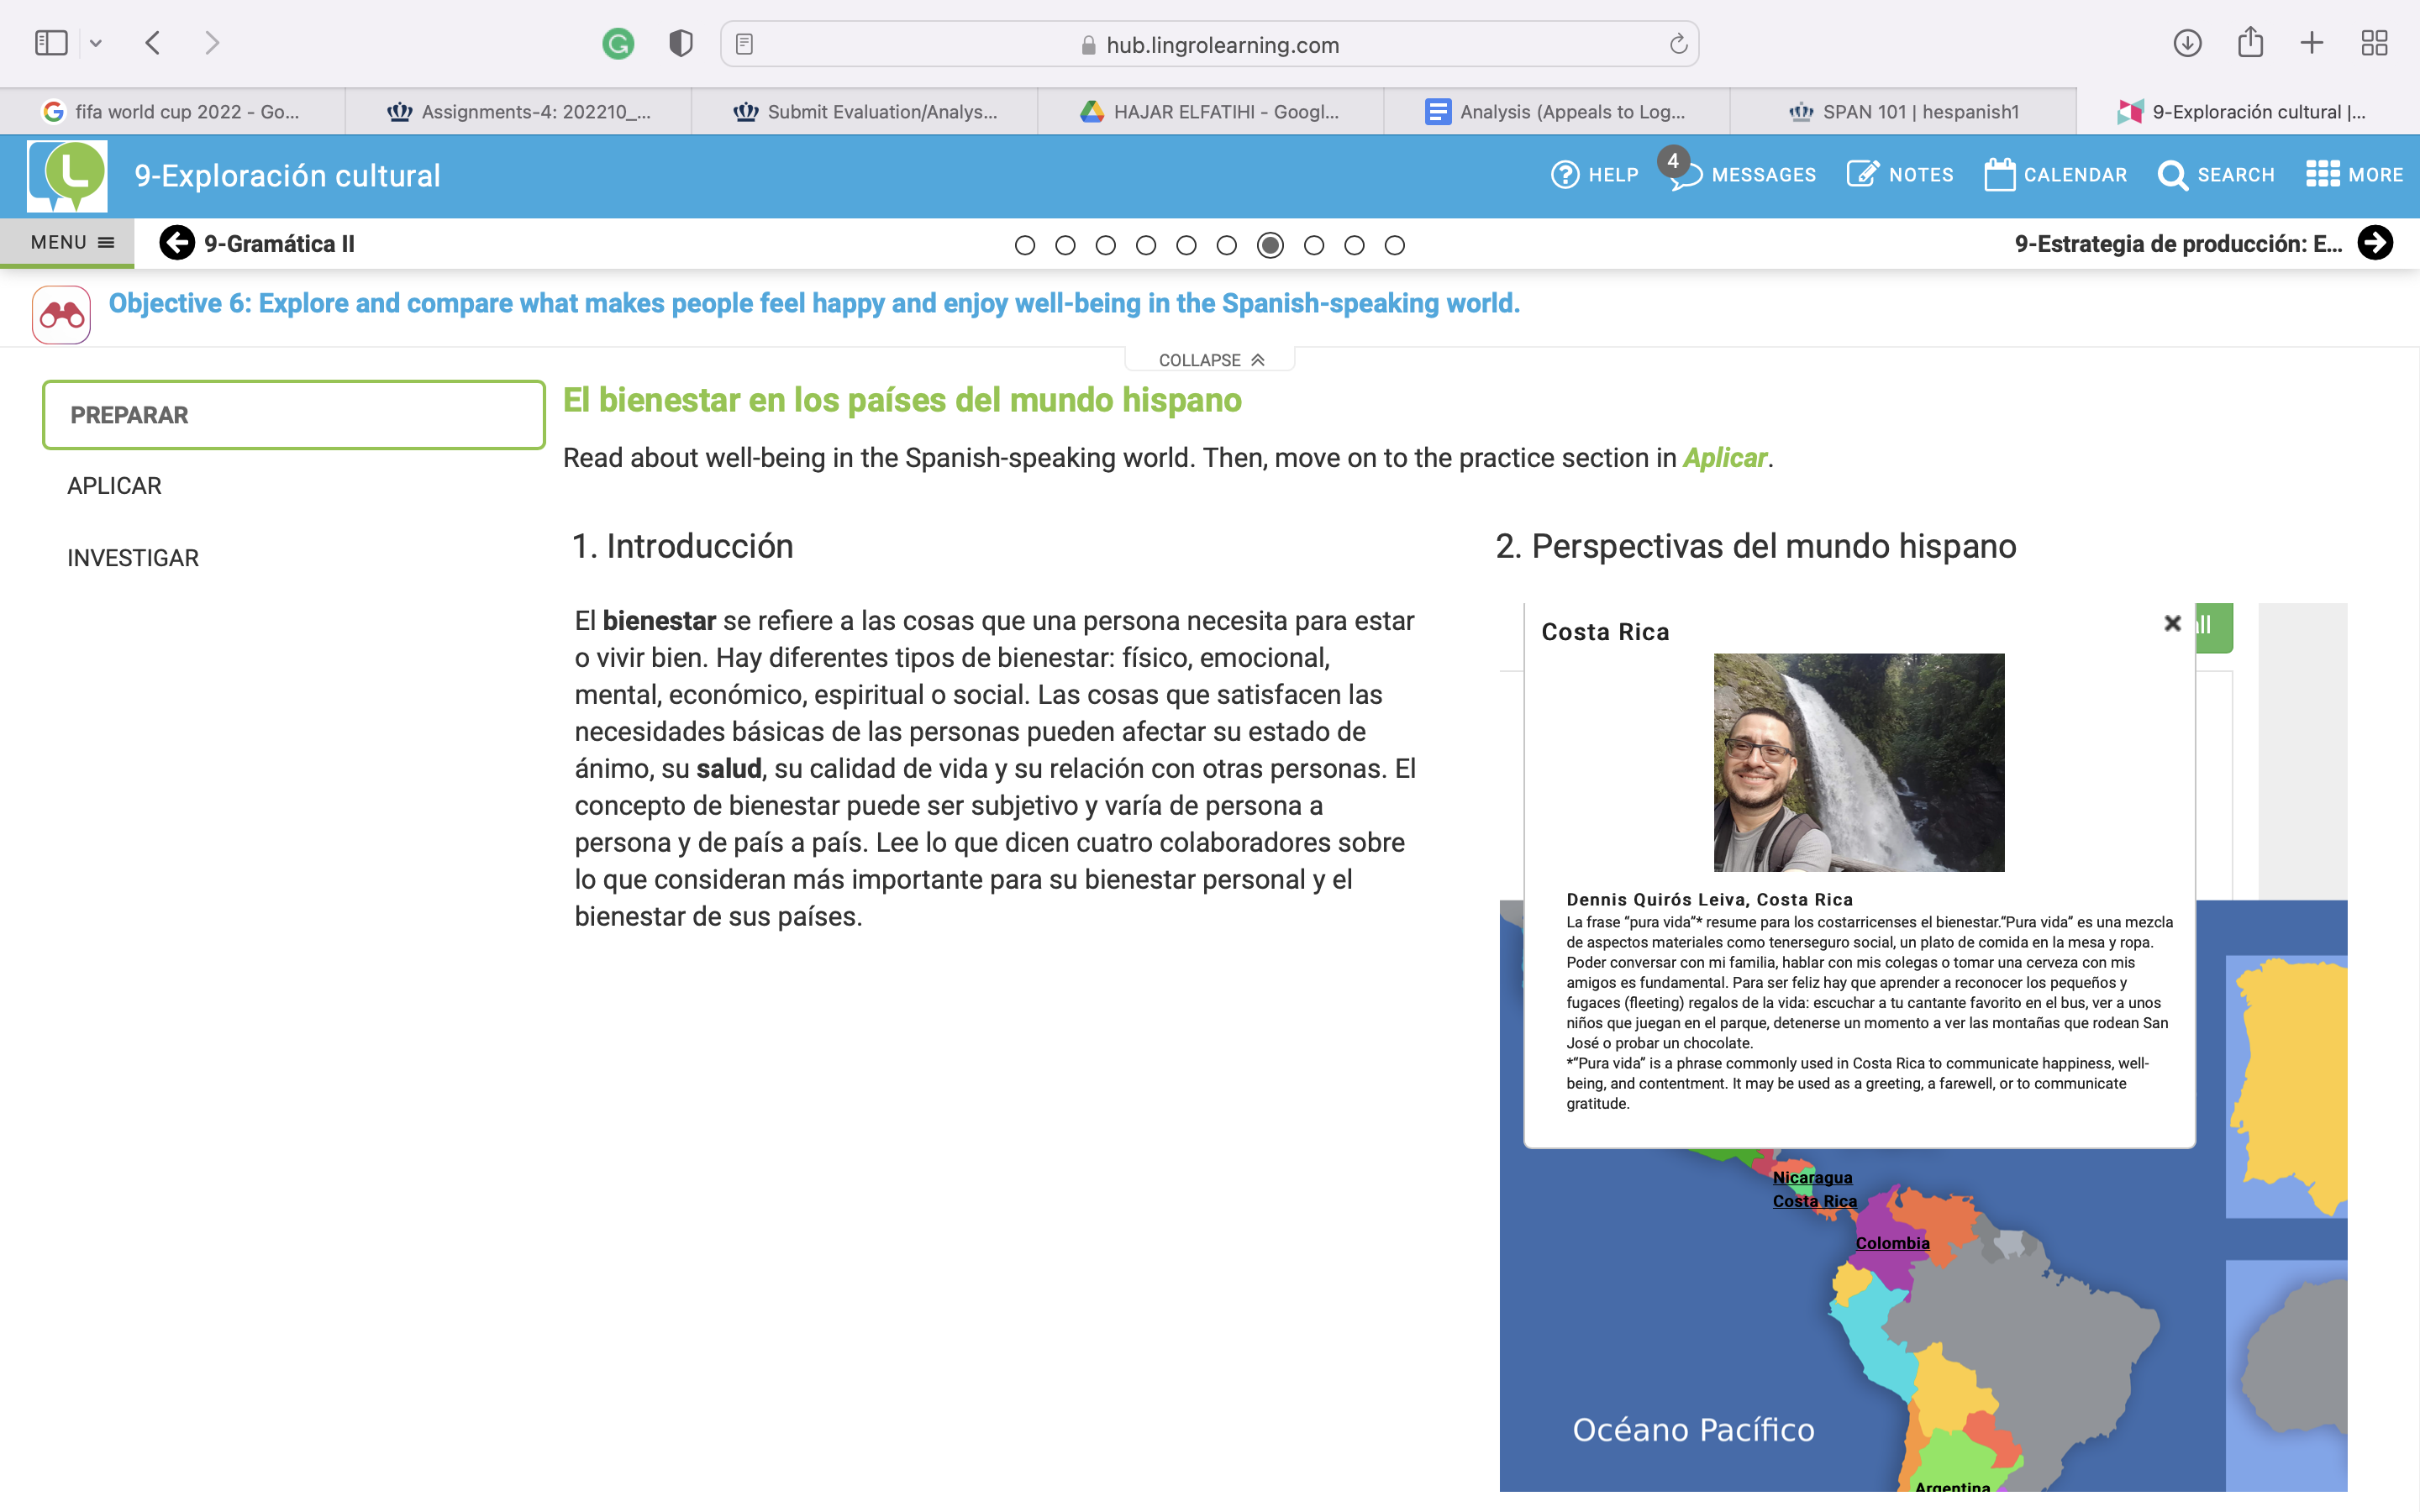
Task: Click the Argentina map label
Action: 1952,1486
